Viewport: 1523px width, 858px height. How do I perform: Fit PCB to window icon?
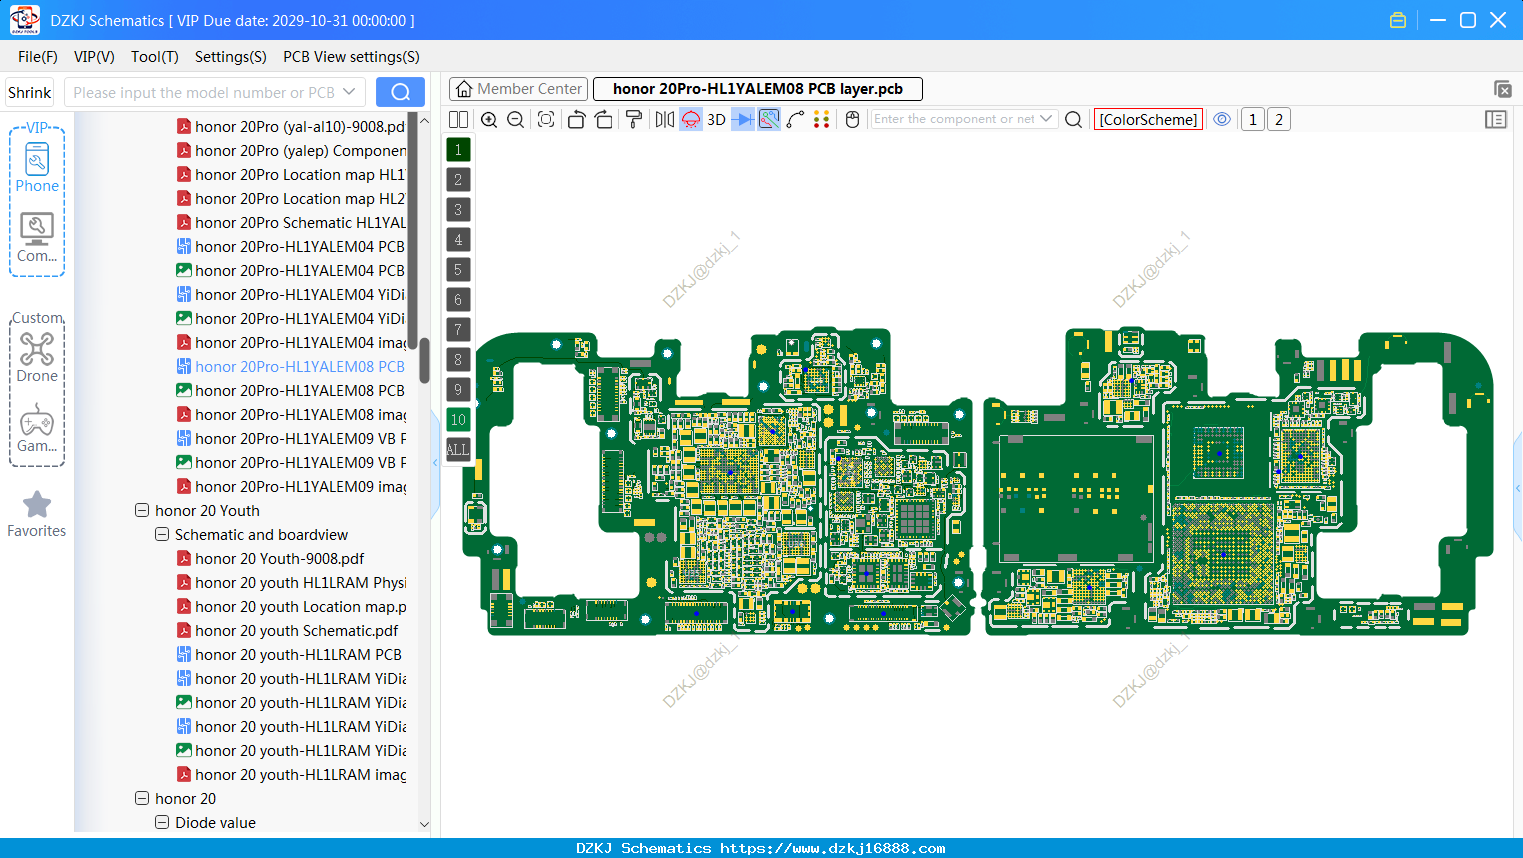(546, 119)
